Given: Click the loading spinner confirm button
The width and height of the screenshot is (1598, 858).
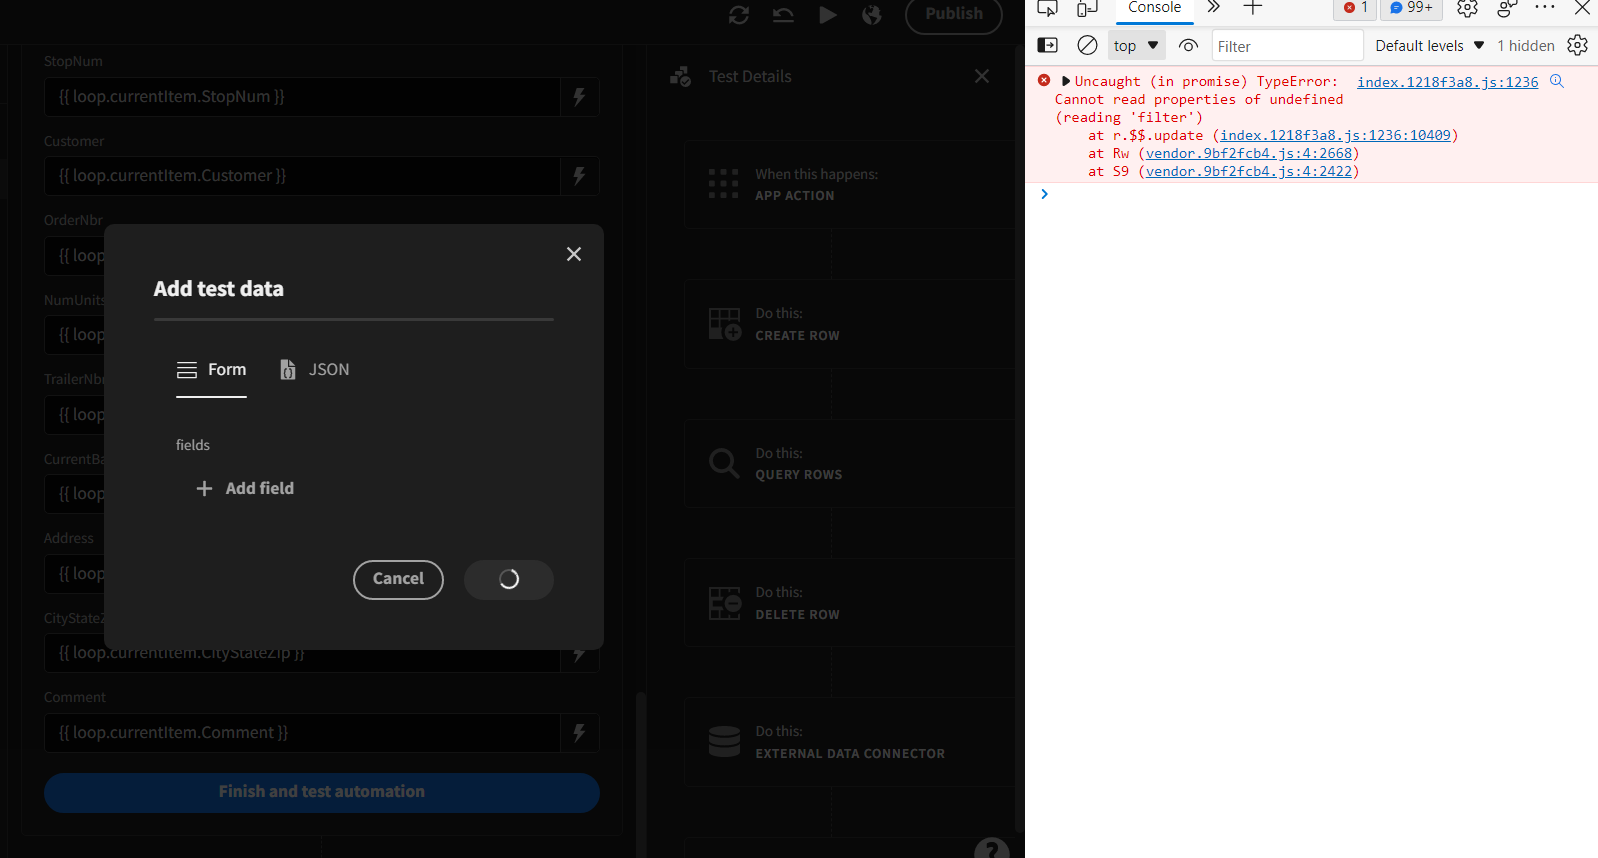Looking at the screenshot, I should point(509,579).
